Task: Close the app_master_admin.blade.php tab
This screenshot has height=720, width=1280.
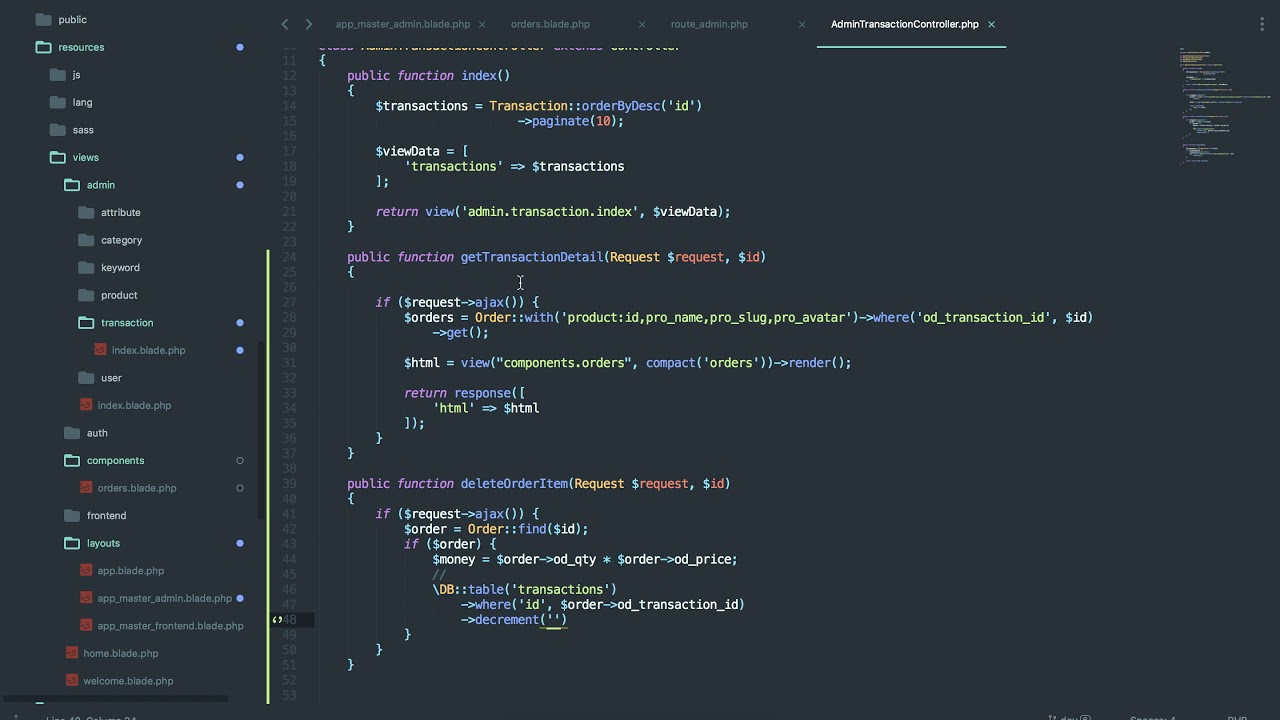Action: [x=482, y=24]
